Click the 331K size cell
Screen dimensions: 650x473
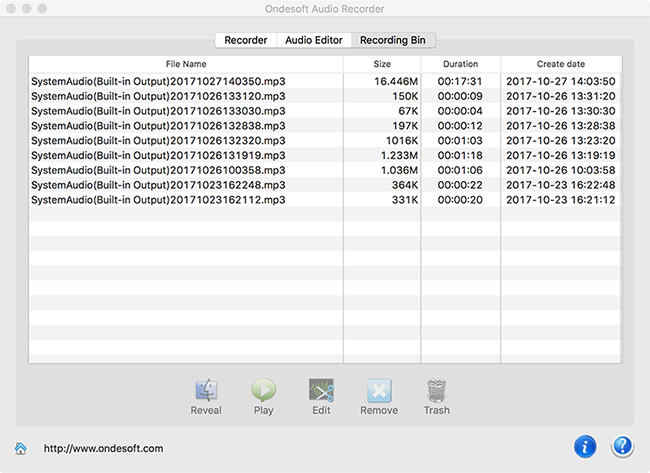405,200
